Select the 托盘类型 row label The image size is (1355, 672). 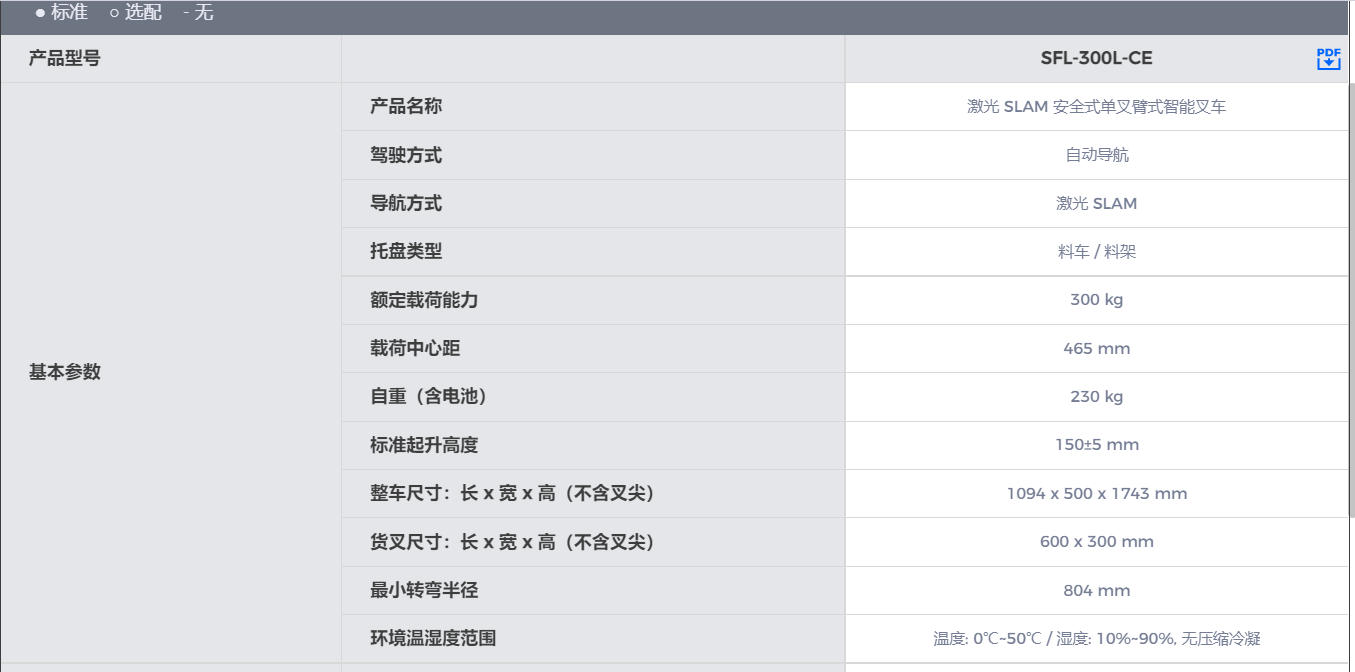point(406,251)
